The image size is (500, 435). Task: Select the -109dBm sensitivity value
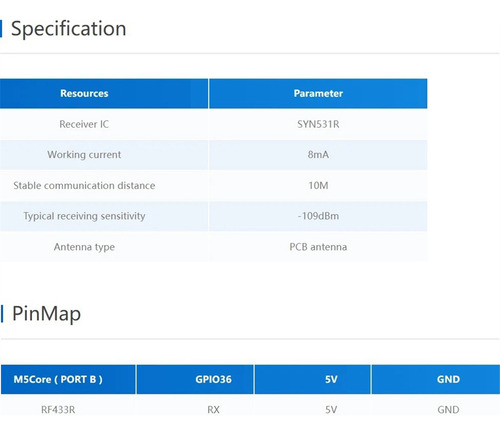[x=318, y=216]
